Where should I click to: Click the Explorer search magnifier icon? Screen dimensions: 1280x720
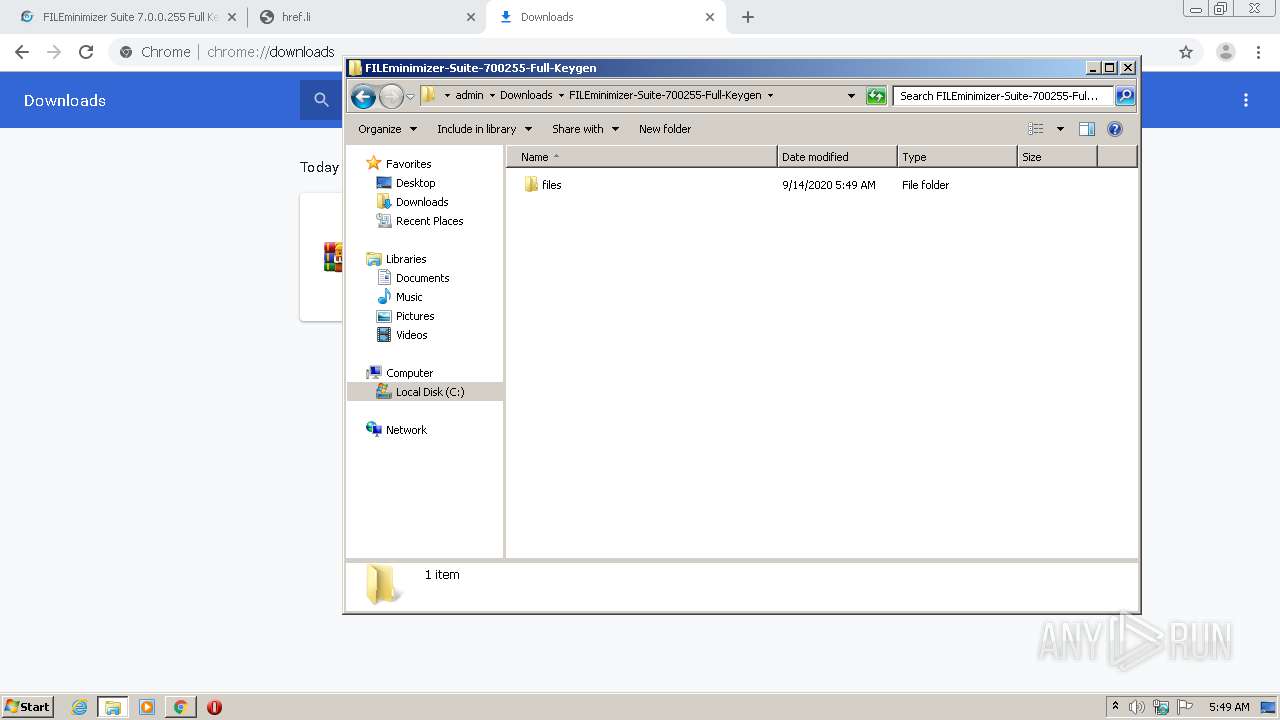pyautogui.click(x=1125, y=96)
